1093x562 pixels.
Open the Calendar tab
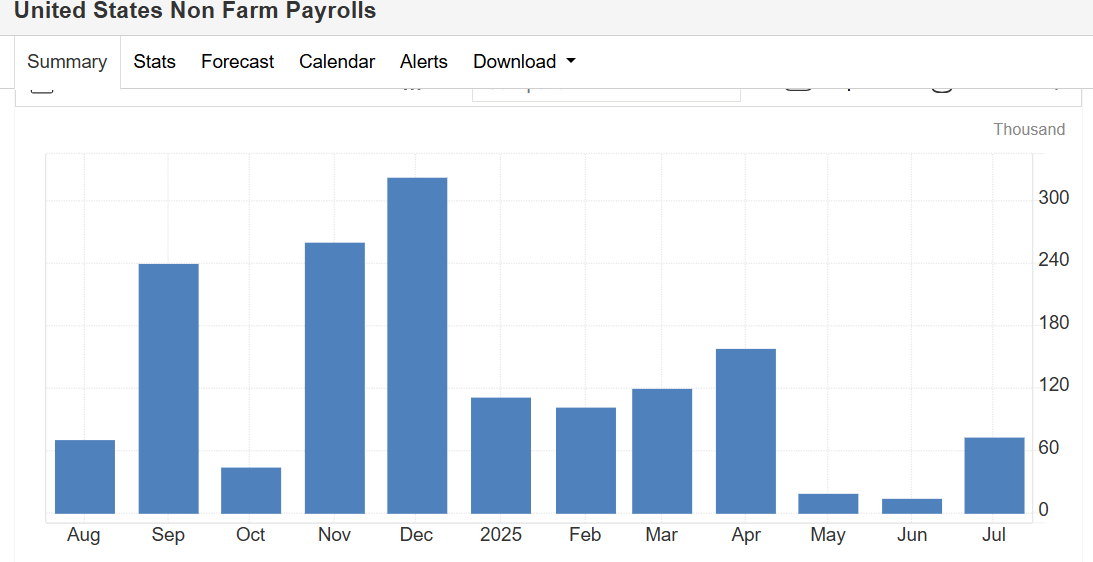tap(337, 62)
